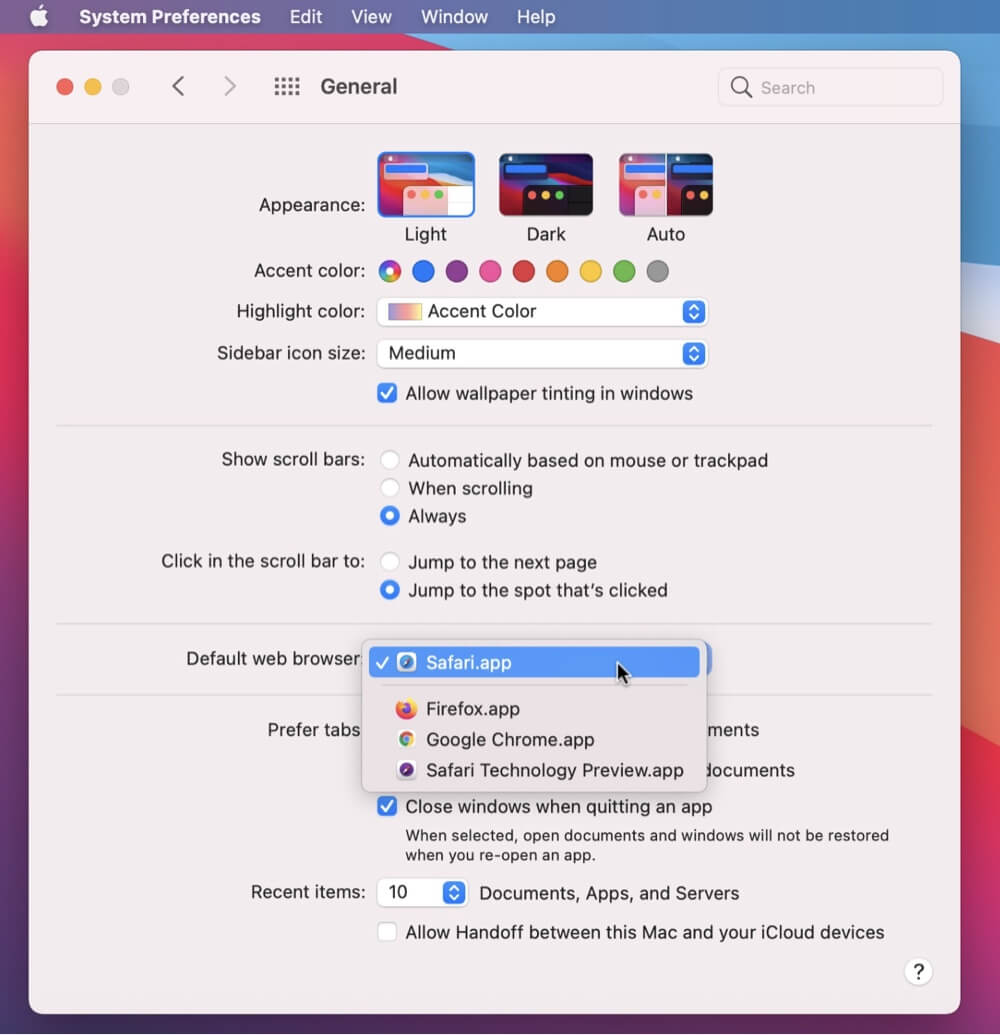Open the Show All preferences grid
The height and width of the screenshot is (1035, 1000).
pyautogui.click(x=287, y=86)
